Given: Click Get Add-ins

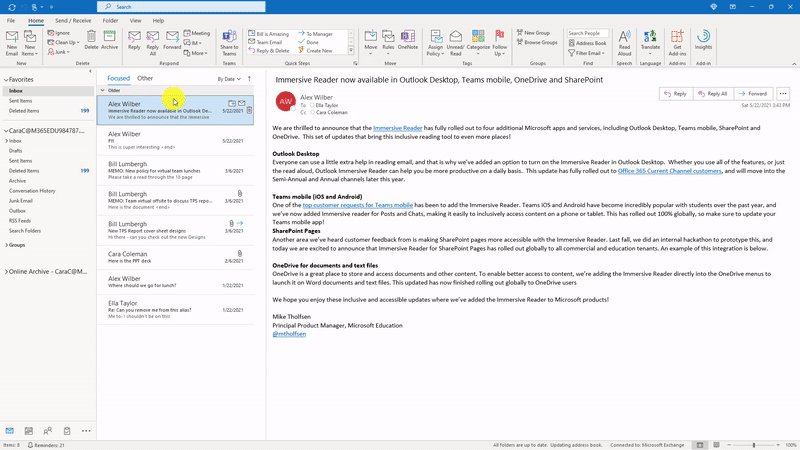Looking at the screenshot, I should [x=677, y=43].
